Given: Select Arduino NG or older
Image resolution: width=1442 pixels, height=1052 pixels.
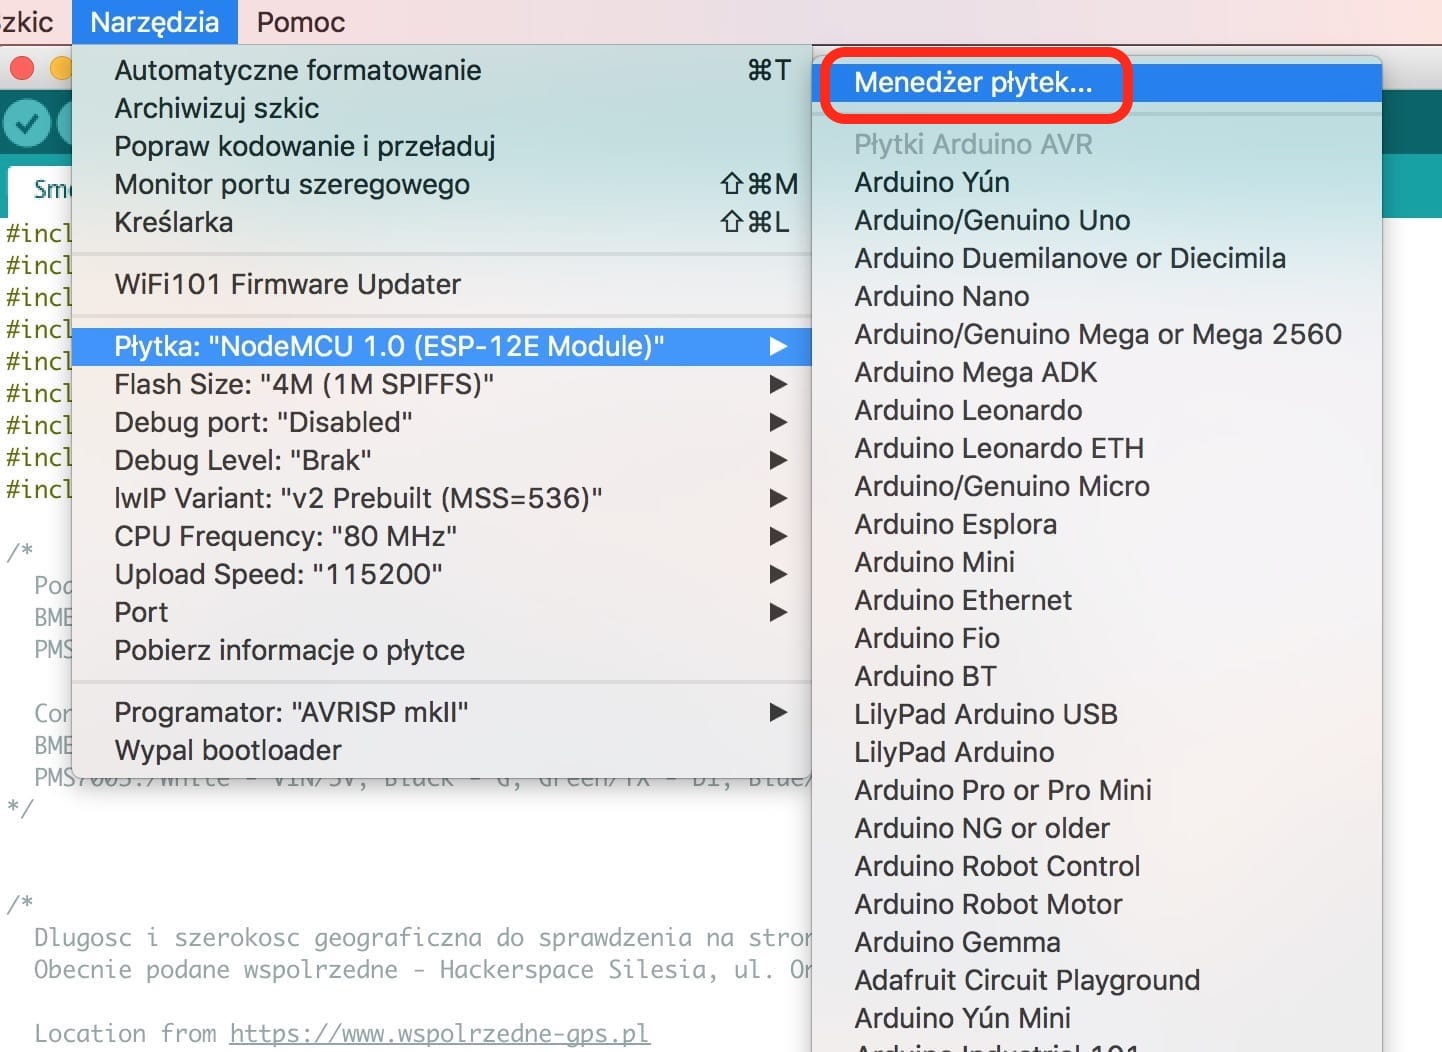Looking at the screenshot, I should pos(1097,828).
